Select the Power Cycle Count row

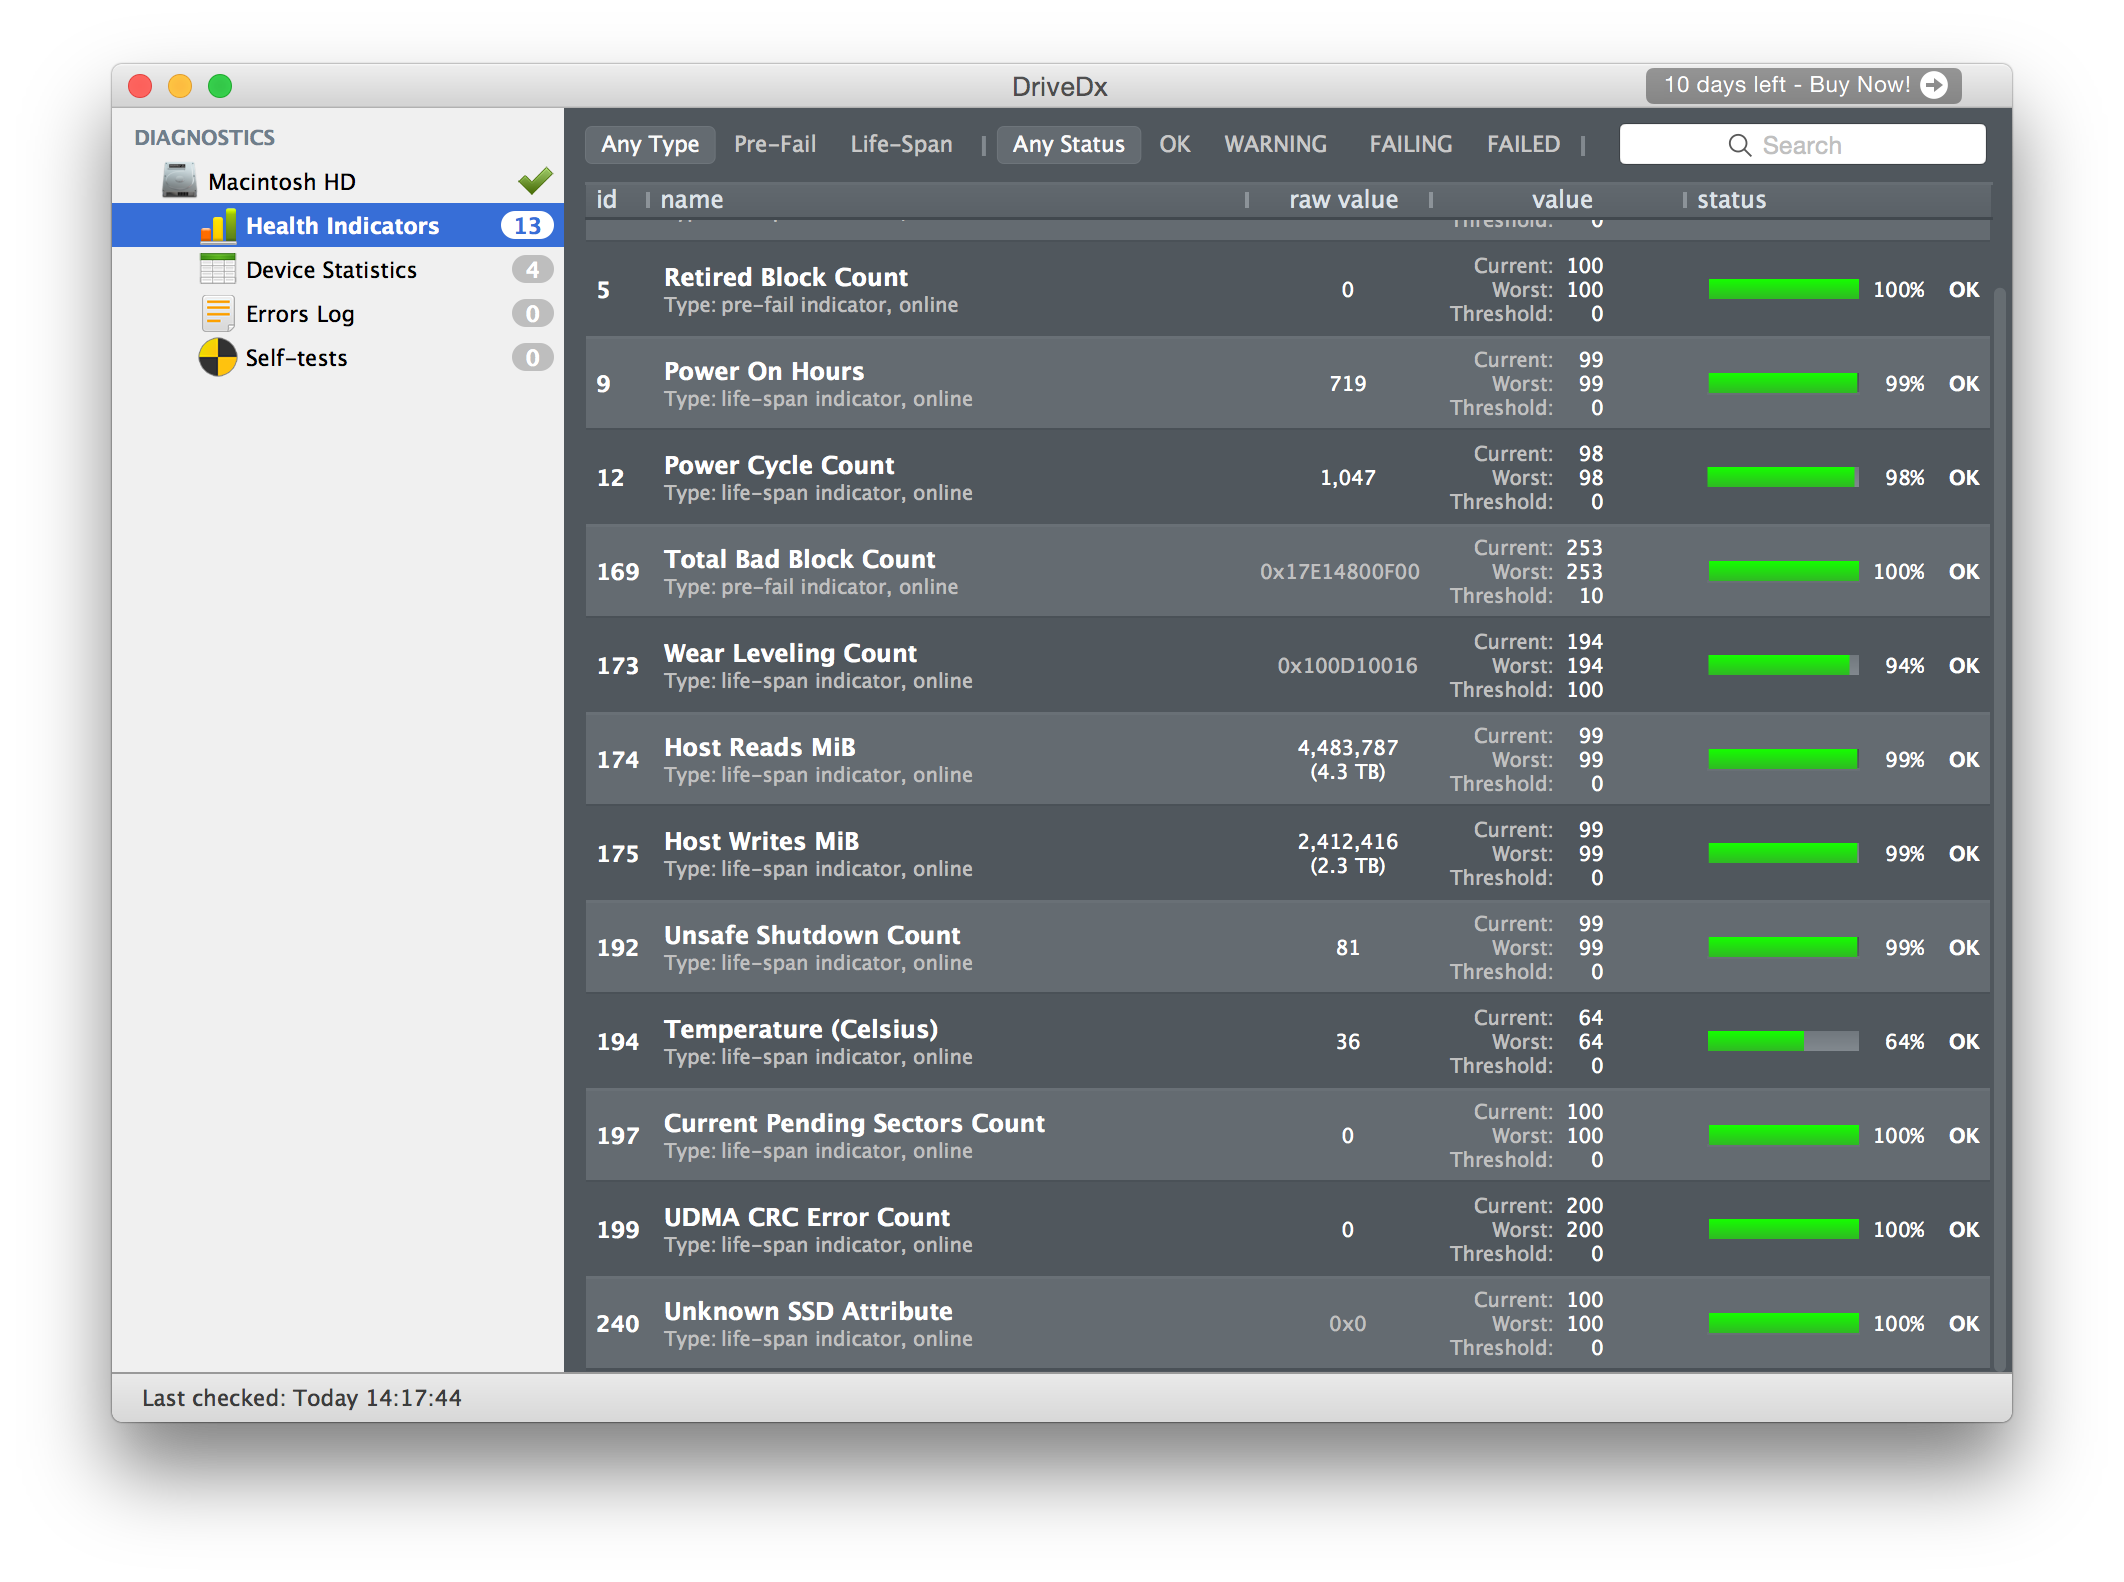[1288, 478]
